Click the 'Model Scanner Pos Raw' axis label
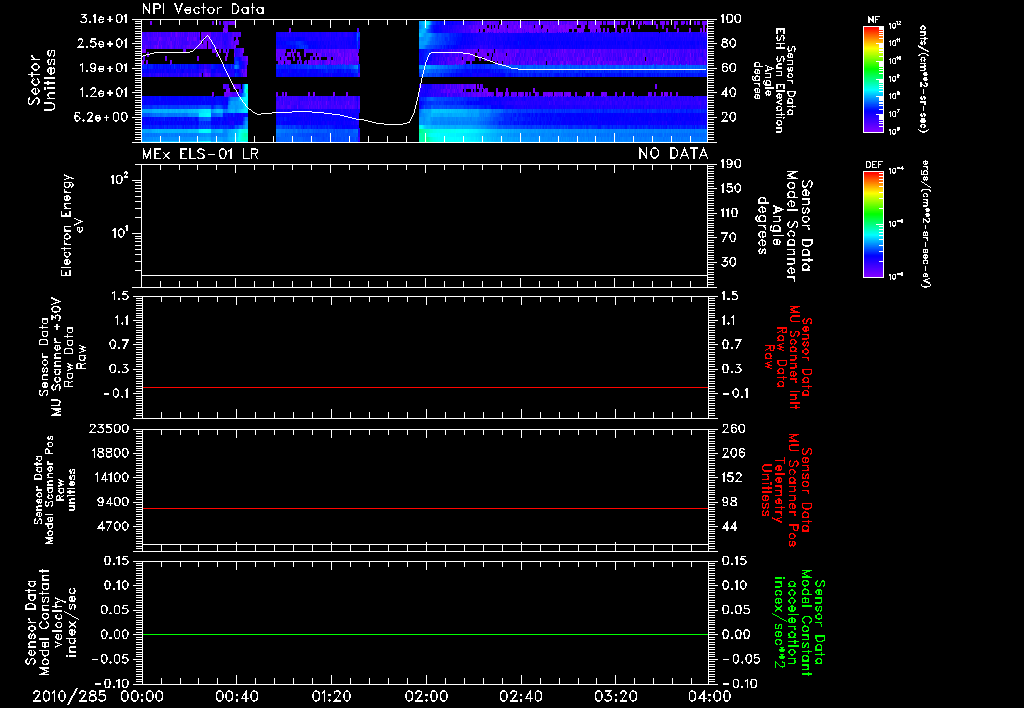The image size is (1024, 708). pyautogui.click(x=55, y=490)
